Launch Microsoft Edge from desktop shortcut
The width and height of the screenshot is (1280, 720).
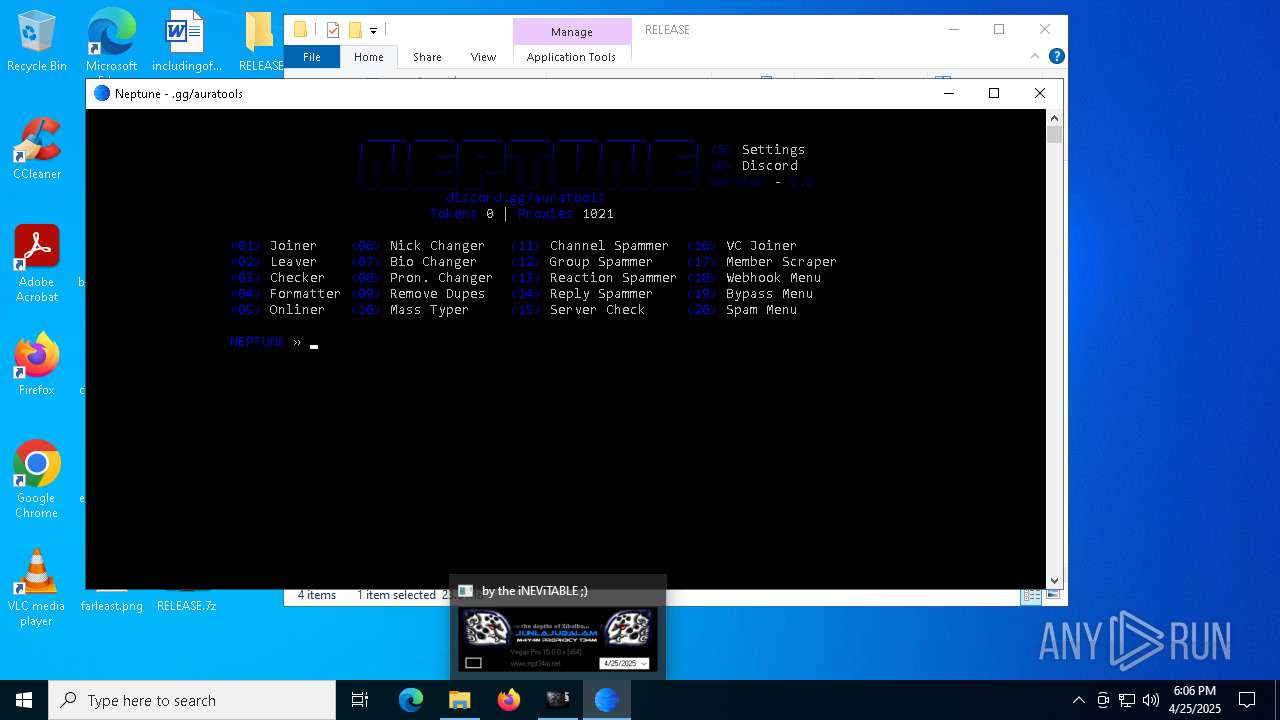pyautogui.click(x=111, y=40)
